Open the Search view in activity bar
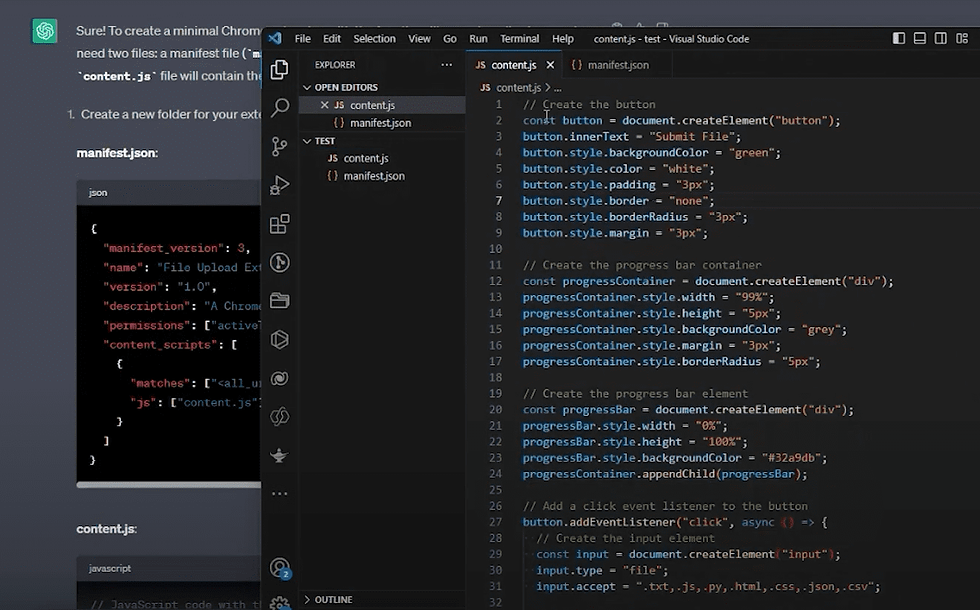Screen dimensions: 980x610 (x=279, y=108)
